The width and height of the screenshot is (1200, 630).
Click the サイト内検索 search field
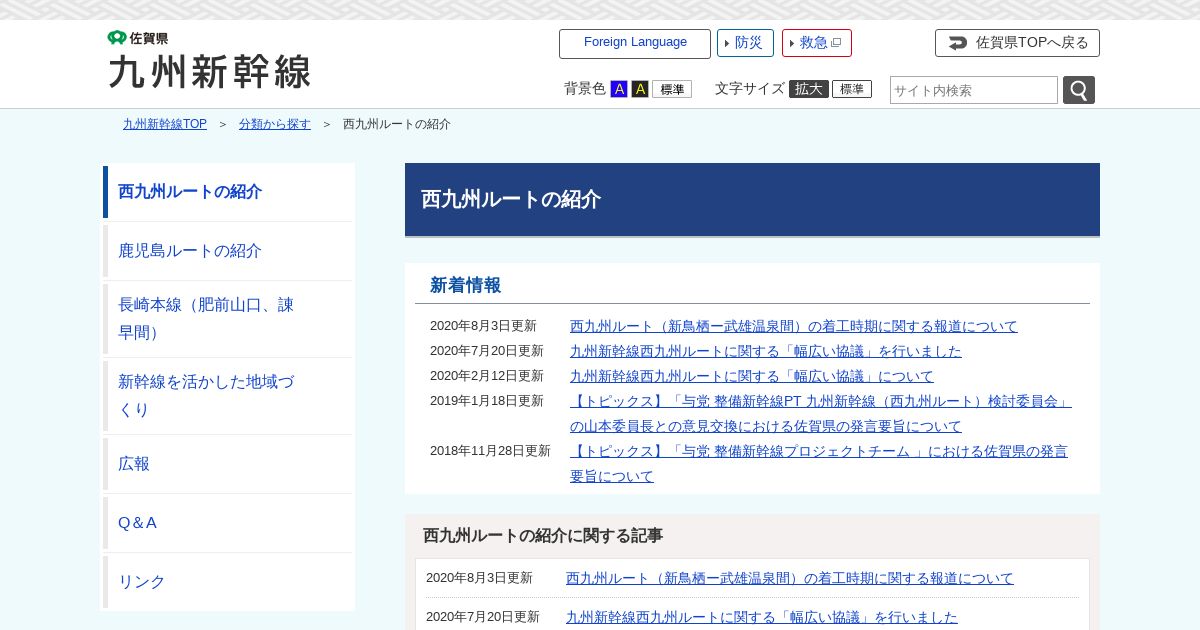(x=974, y=90)
